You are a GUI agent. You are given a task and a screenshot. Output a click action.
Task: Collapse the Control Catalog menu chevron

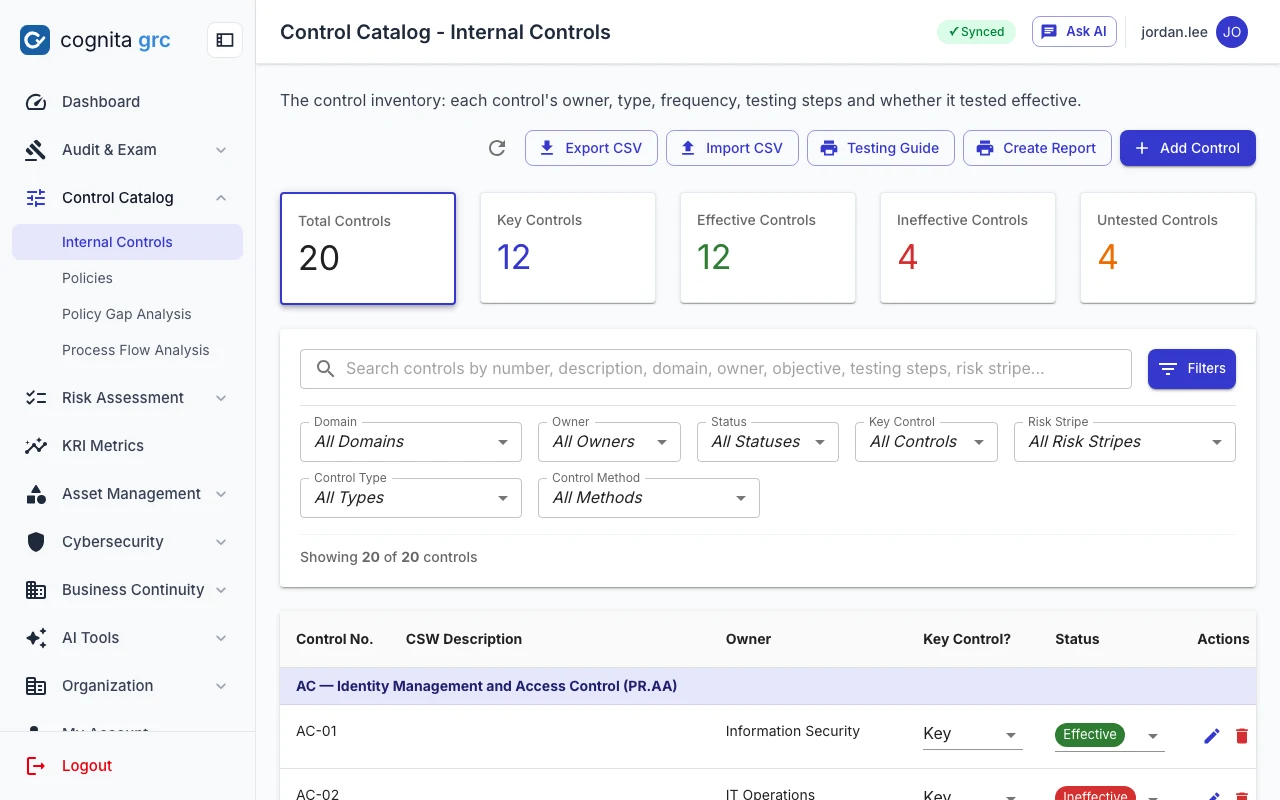(221, 198)
